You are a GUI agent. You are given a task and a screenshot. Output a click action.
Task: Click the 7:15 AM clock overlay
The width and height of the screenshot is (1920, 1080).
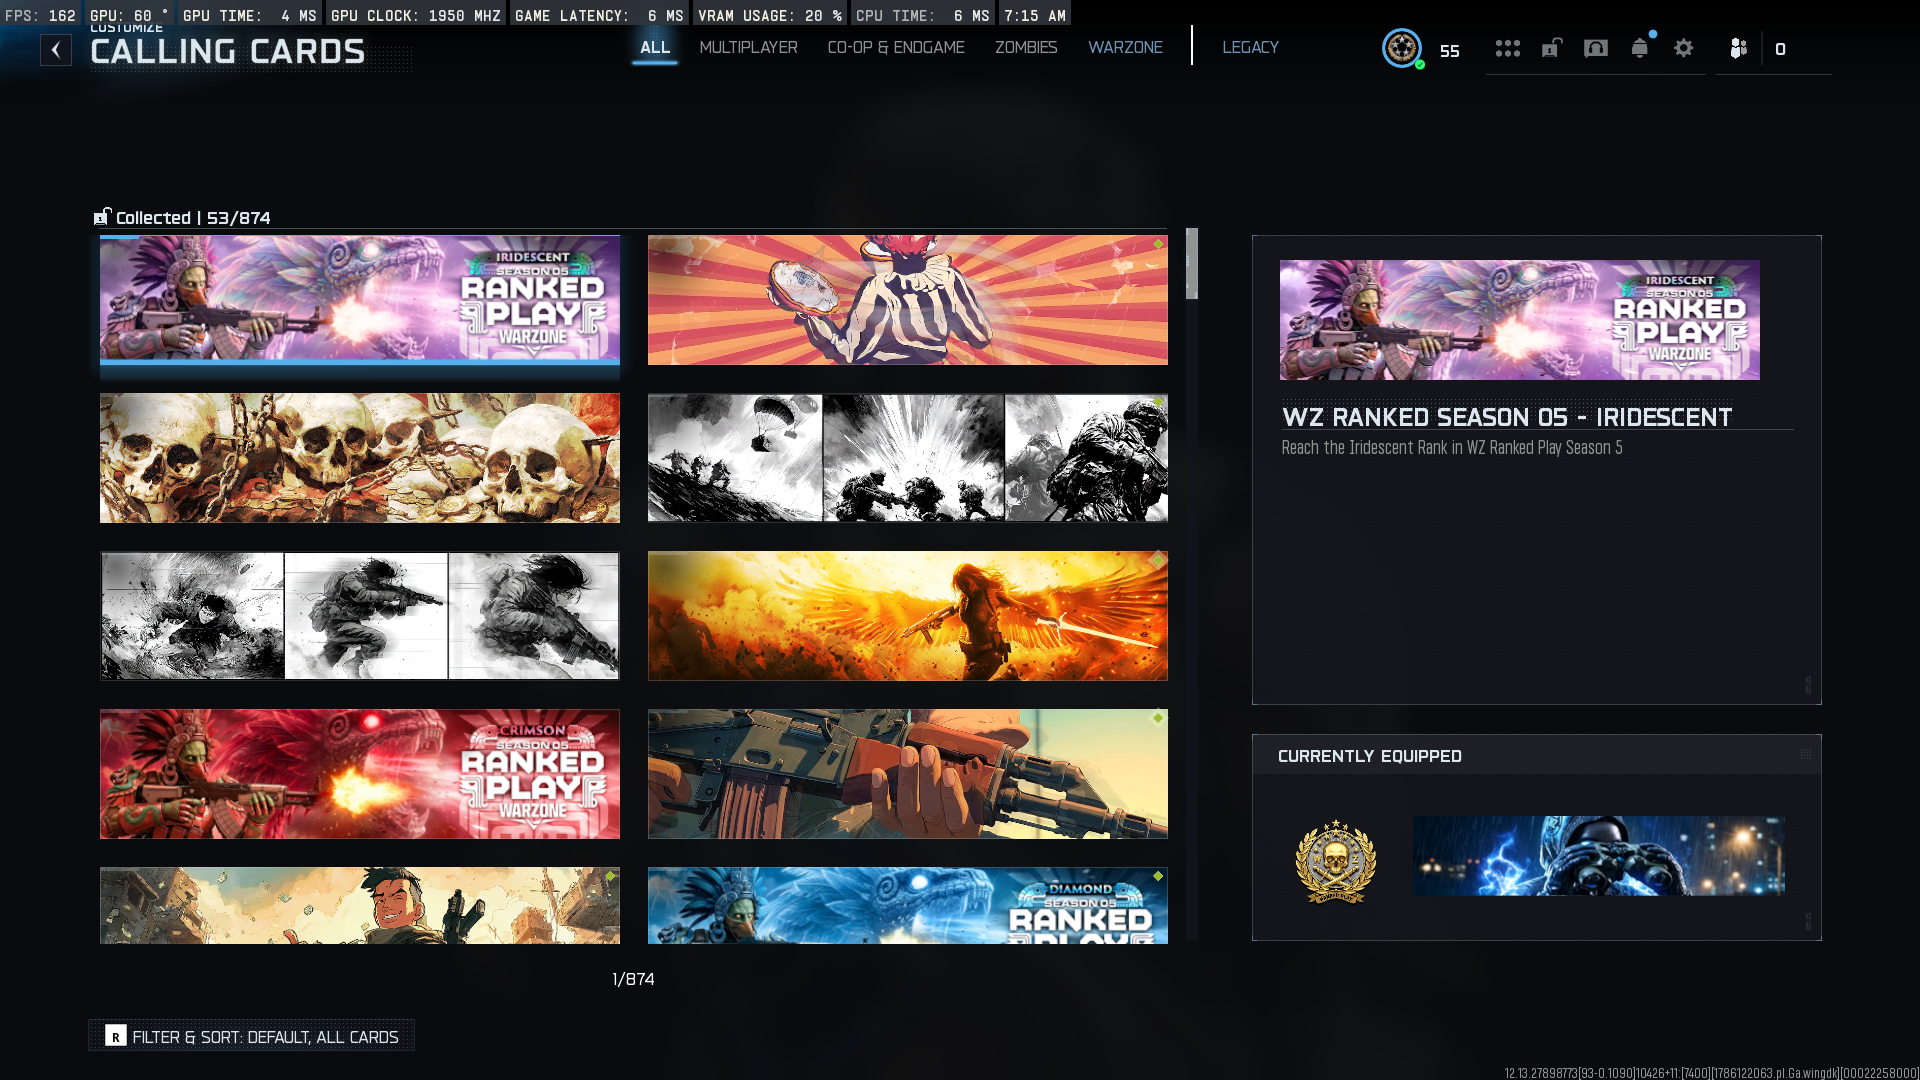point(1035,15)
